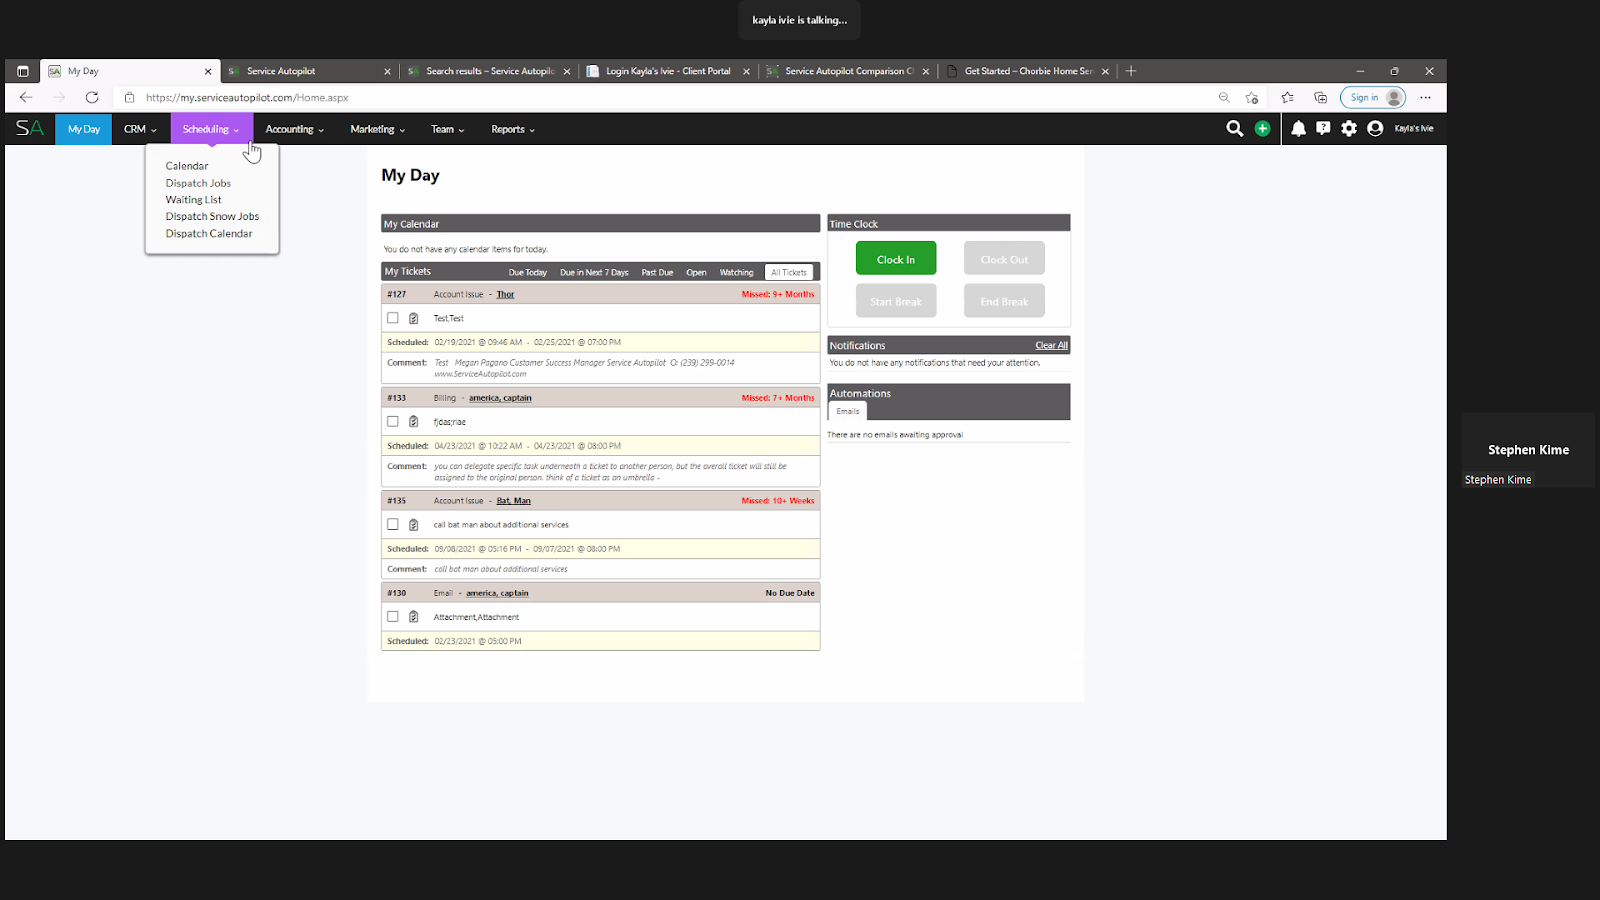This screenshot has width=1600, height=900.
Task: Filter tickets by Due Today
Action: point(528,272)
